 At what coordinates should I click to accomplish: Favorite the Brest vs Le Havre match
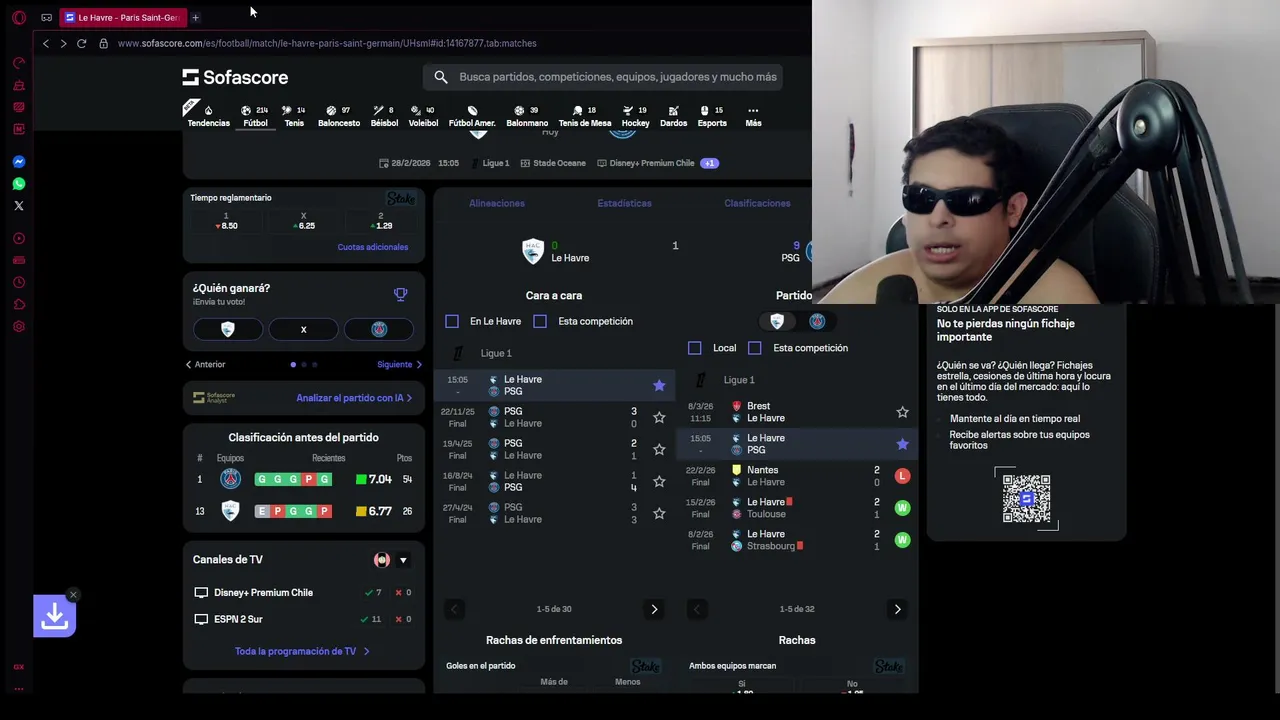(902, 412)
